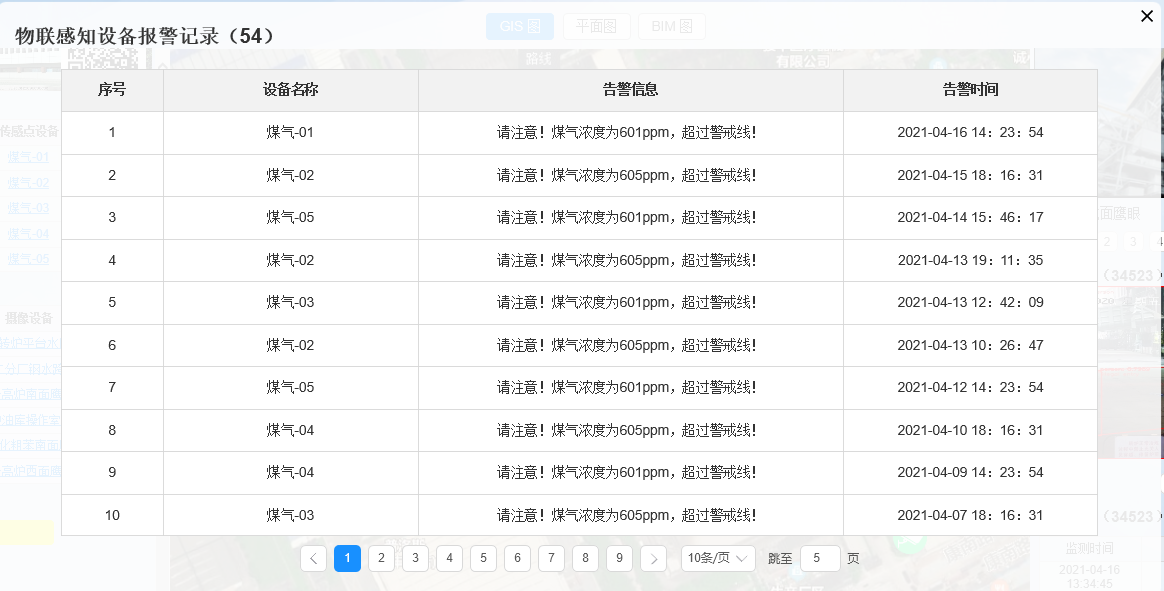Screen dimensions: 1164x591
Task: Select device name cell in row 4
Action: tap(290, 261)
